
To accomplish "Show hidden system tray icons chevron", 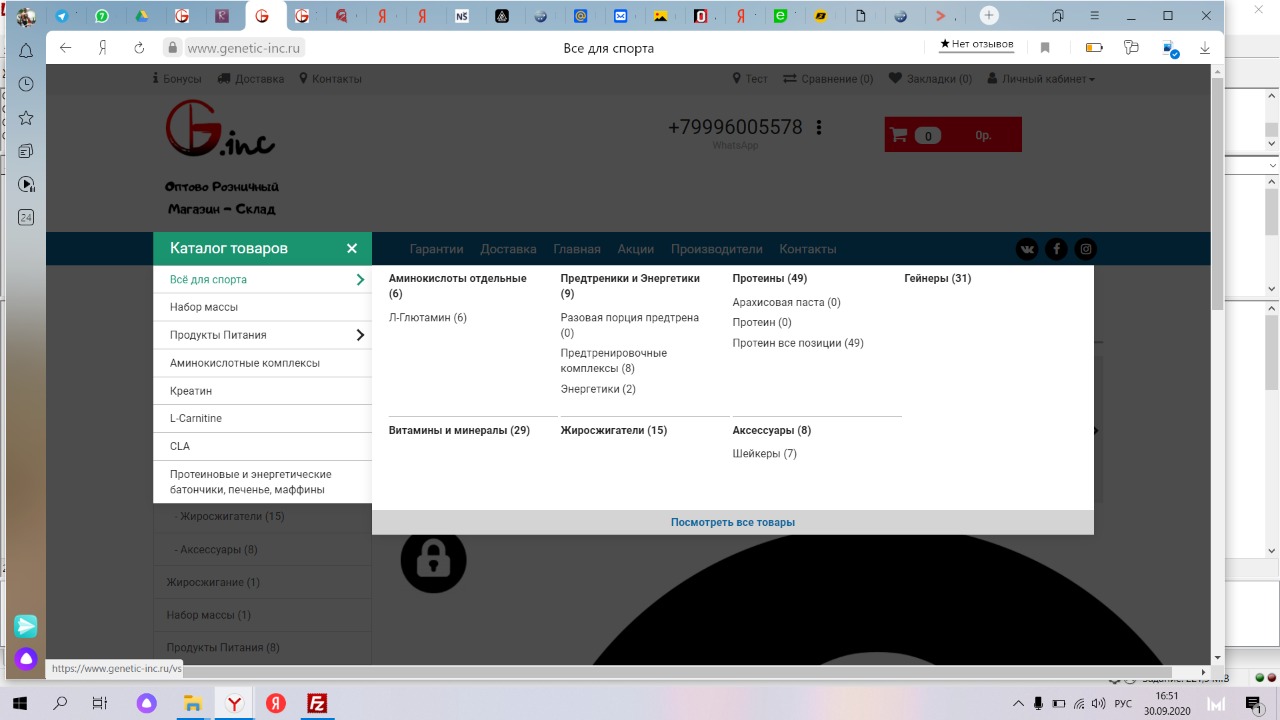I will point(1018,704).
